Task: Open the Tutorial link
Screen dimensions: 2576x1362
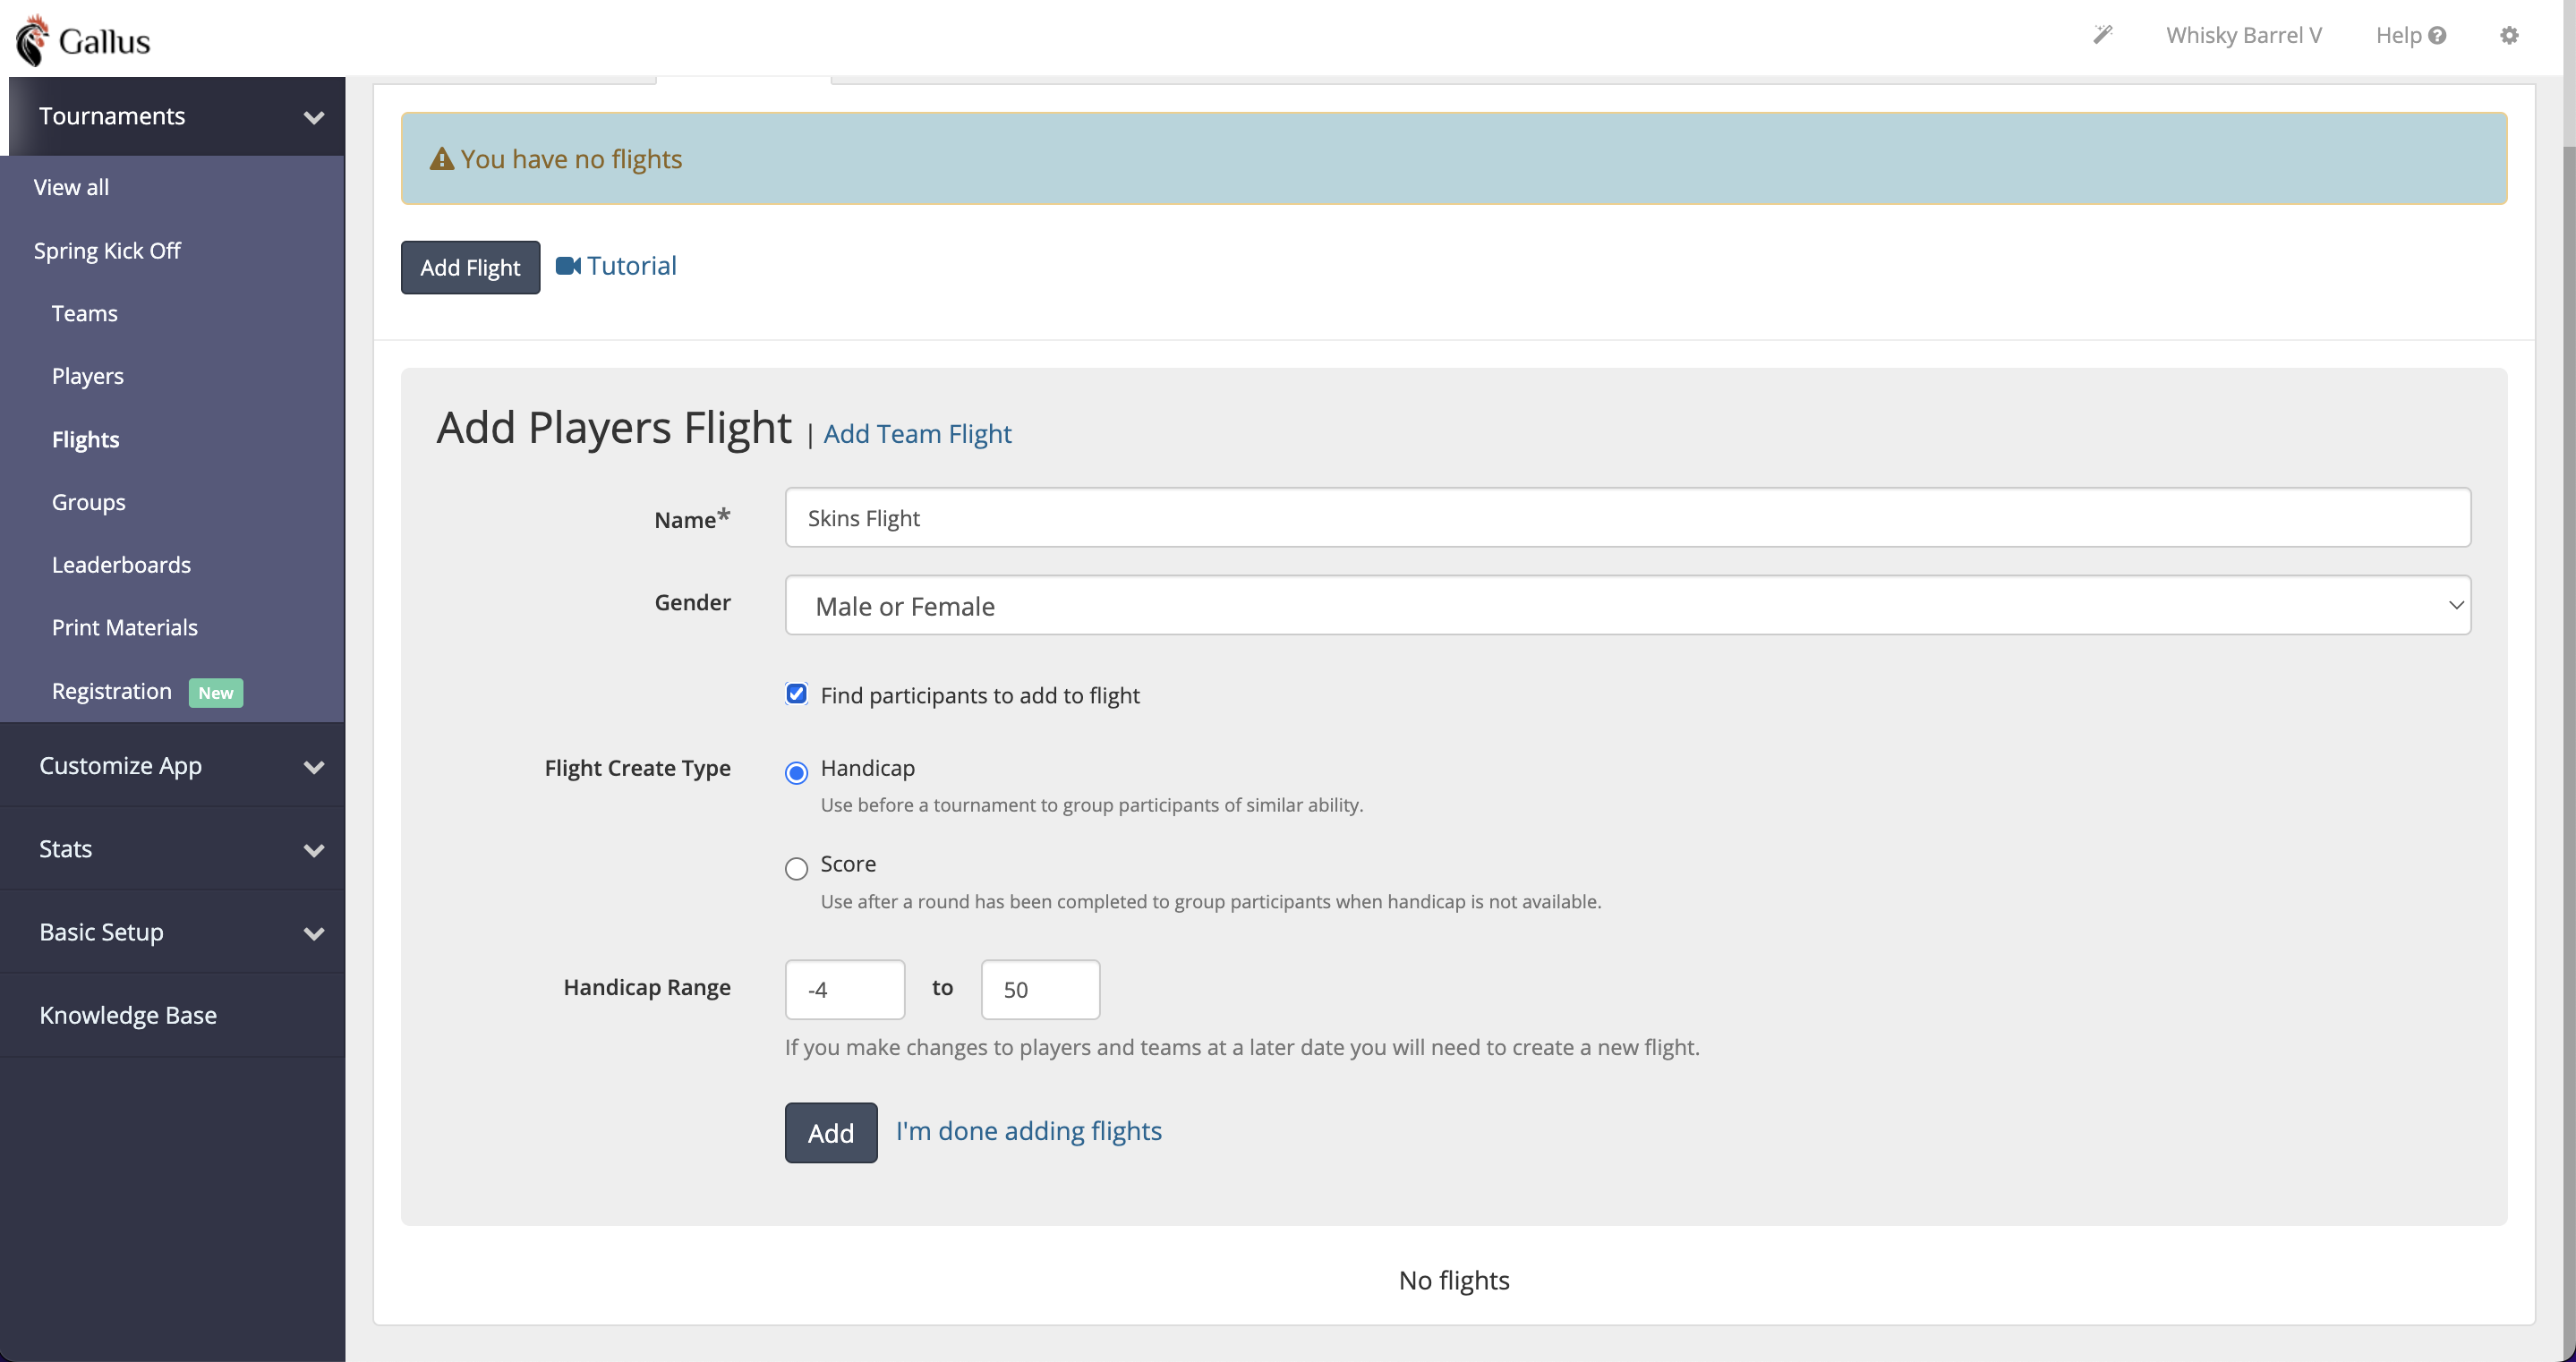Action: coord(632,265)
